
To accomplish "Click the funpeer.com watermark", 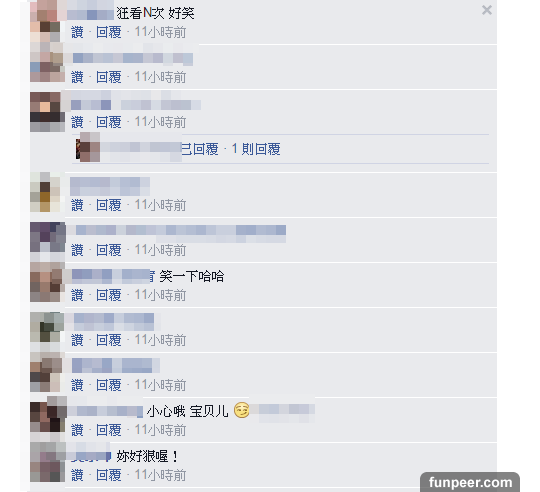I will [470, 482].
